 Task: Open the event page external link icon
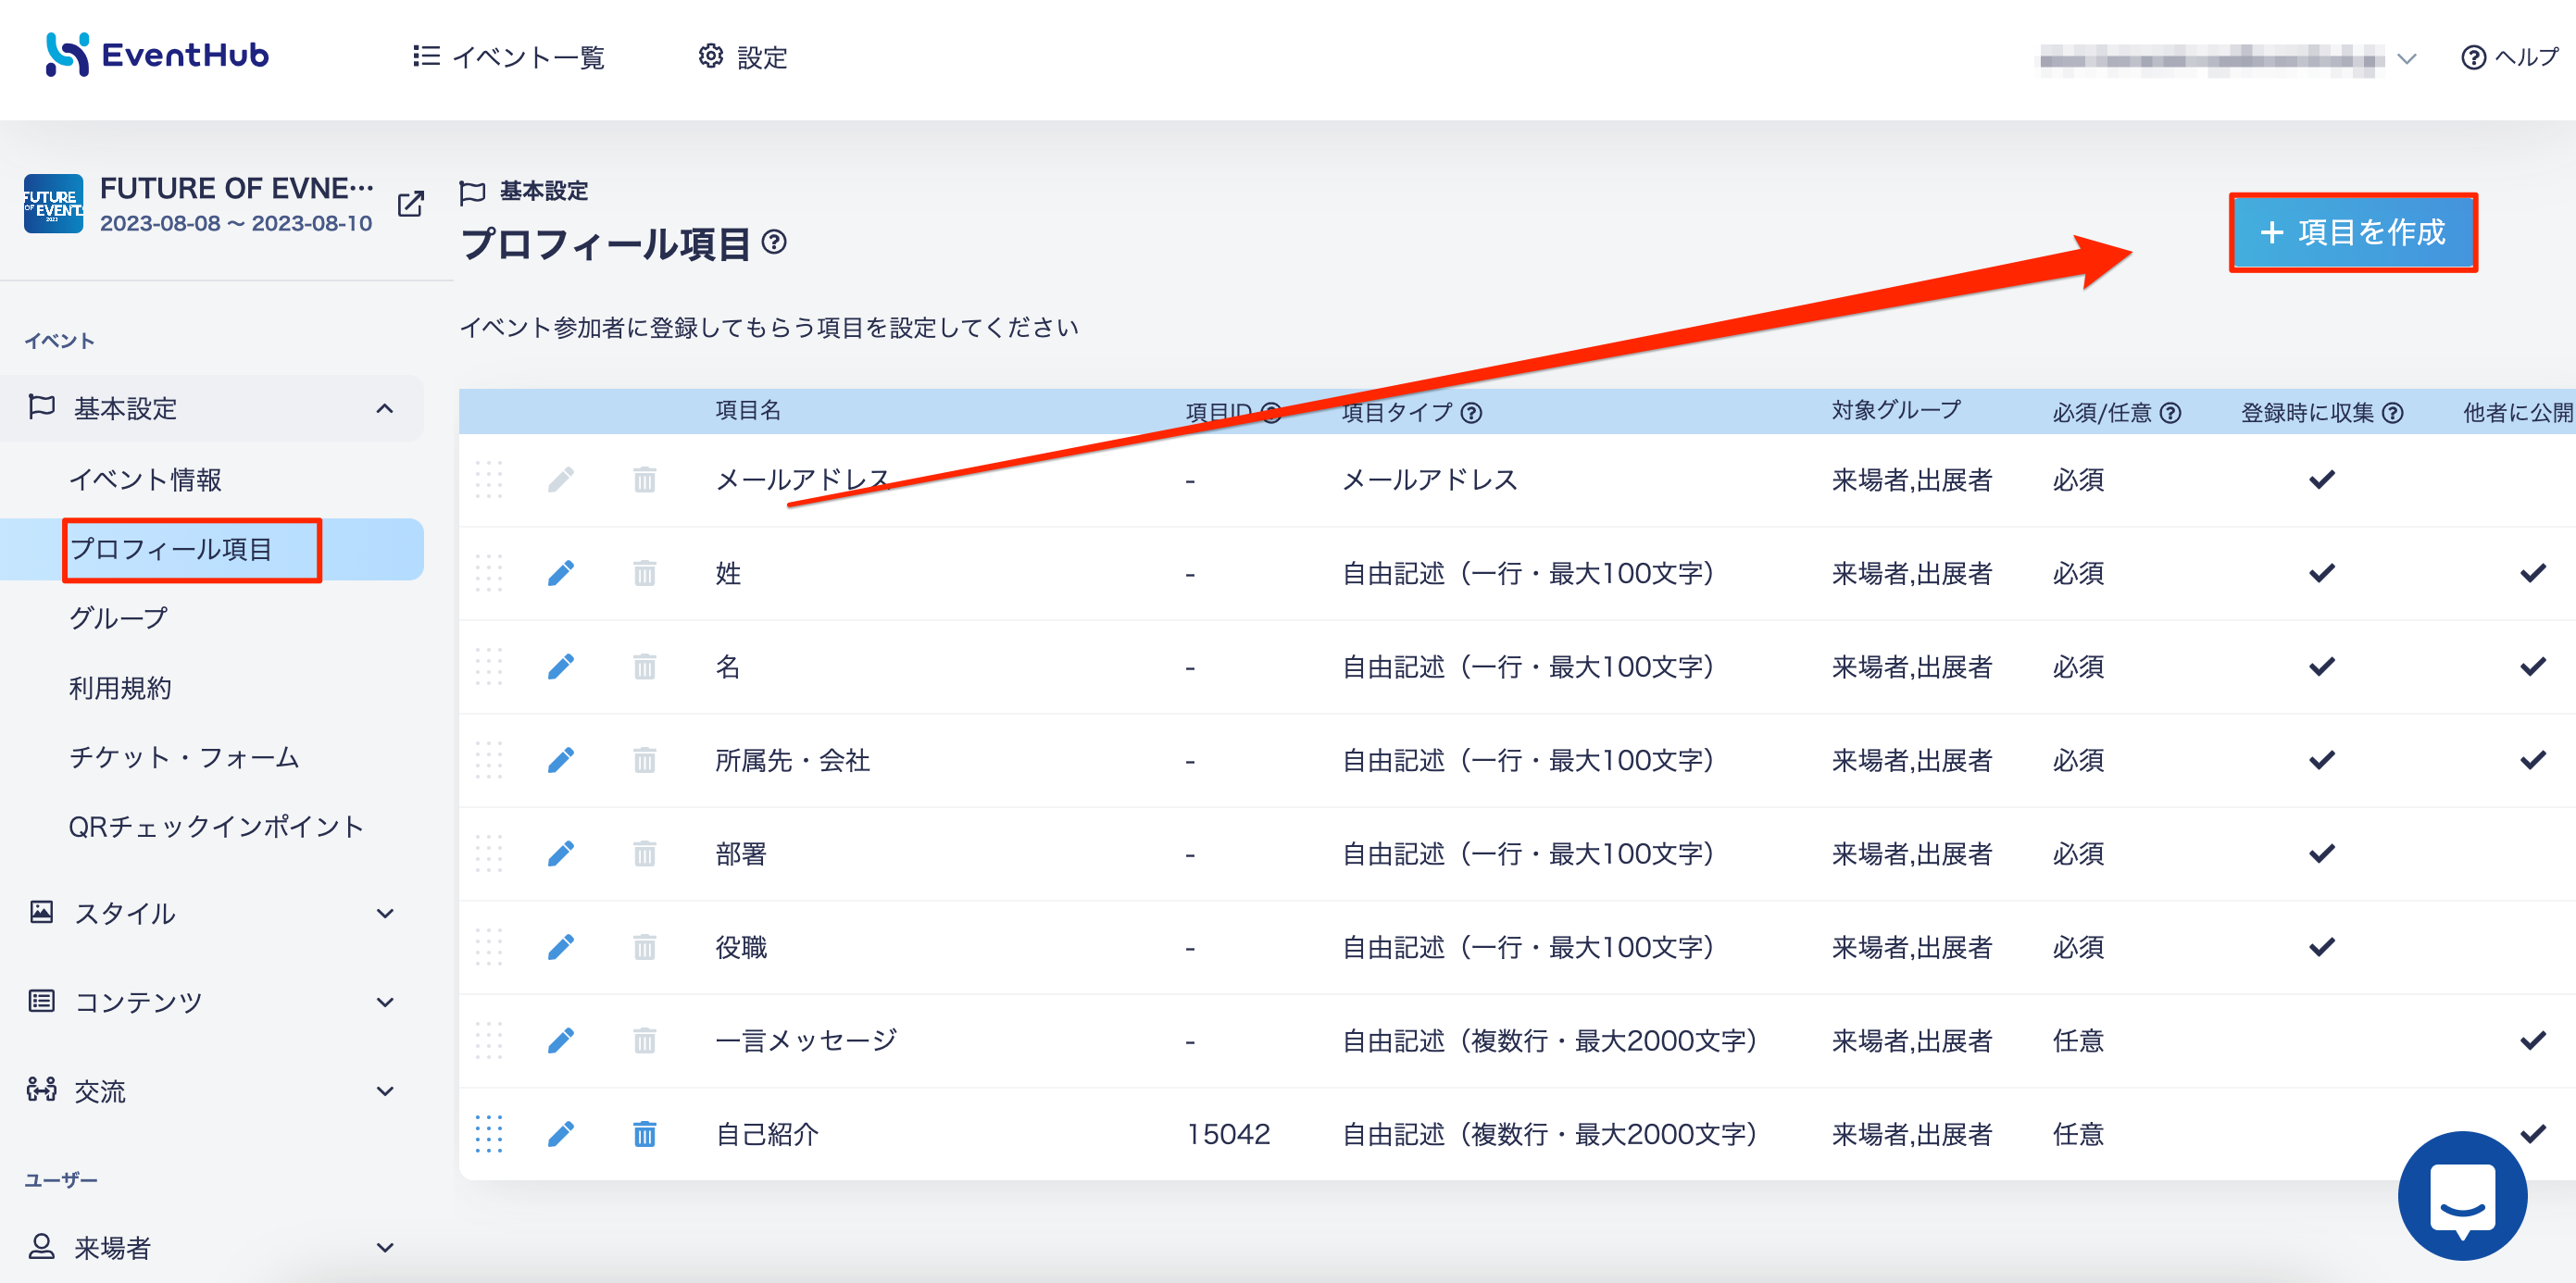pos(411,204)
